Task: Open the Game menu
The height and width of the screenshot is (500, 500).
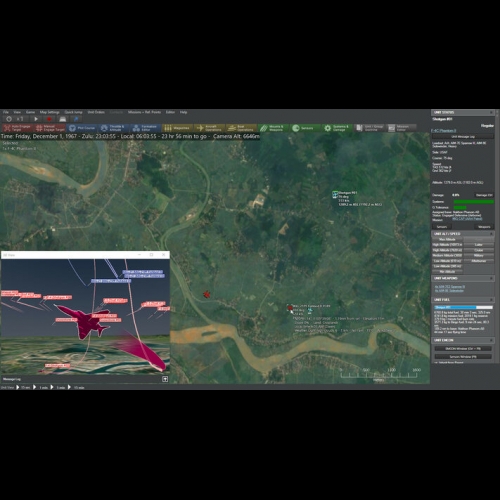Action: tap(30, 112)
